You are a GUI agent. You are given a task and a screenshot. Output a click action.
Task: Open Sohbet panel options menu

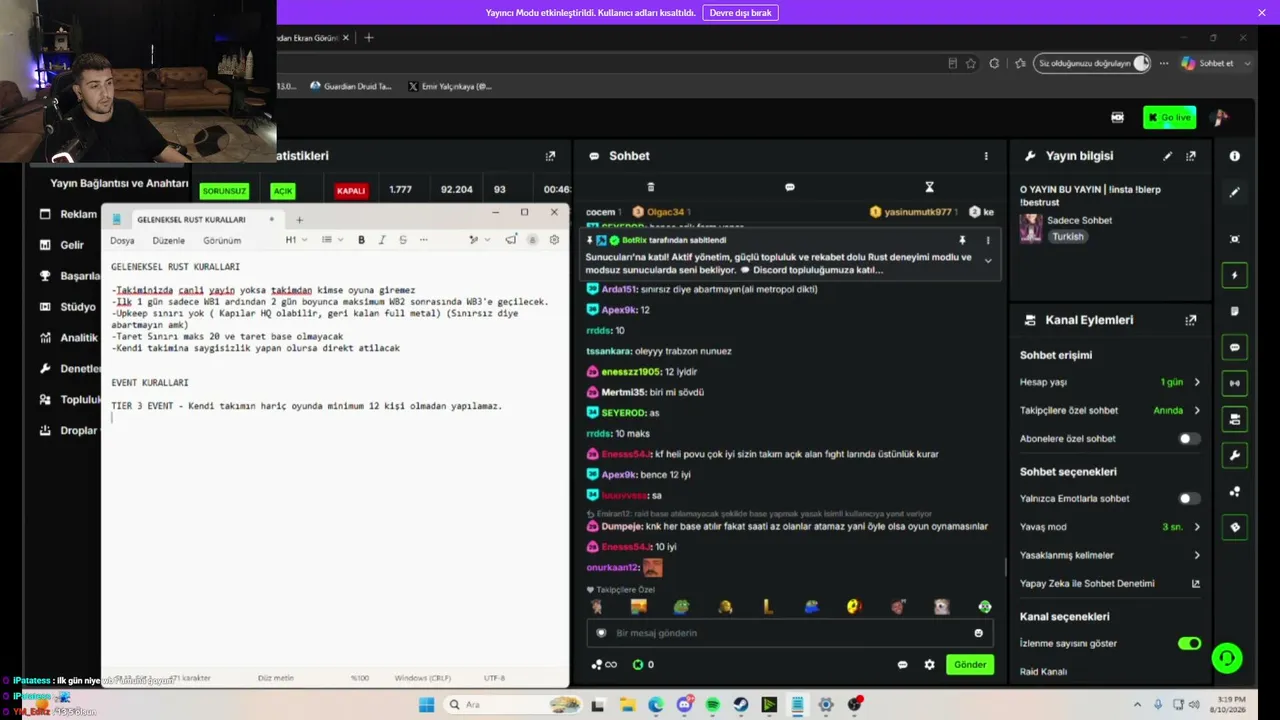point(986,156)
